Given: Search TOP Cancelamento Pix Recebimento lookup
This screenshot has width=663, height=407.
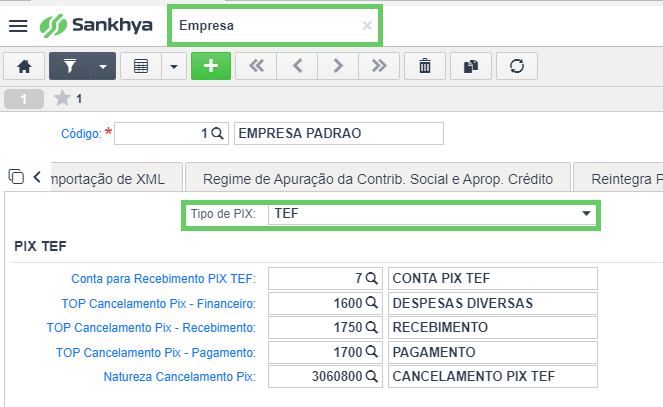Looking at the screenshot, I should [x=371, y=327].
